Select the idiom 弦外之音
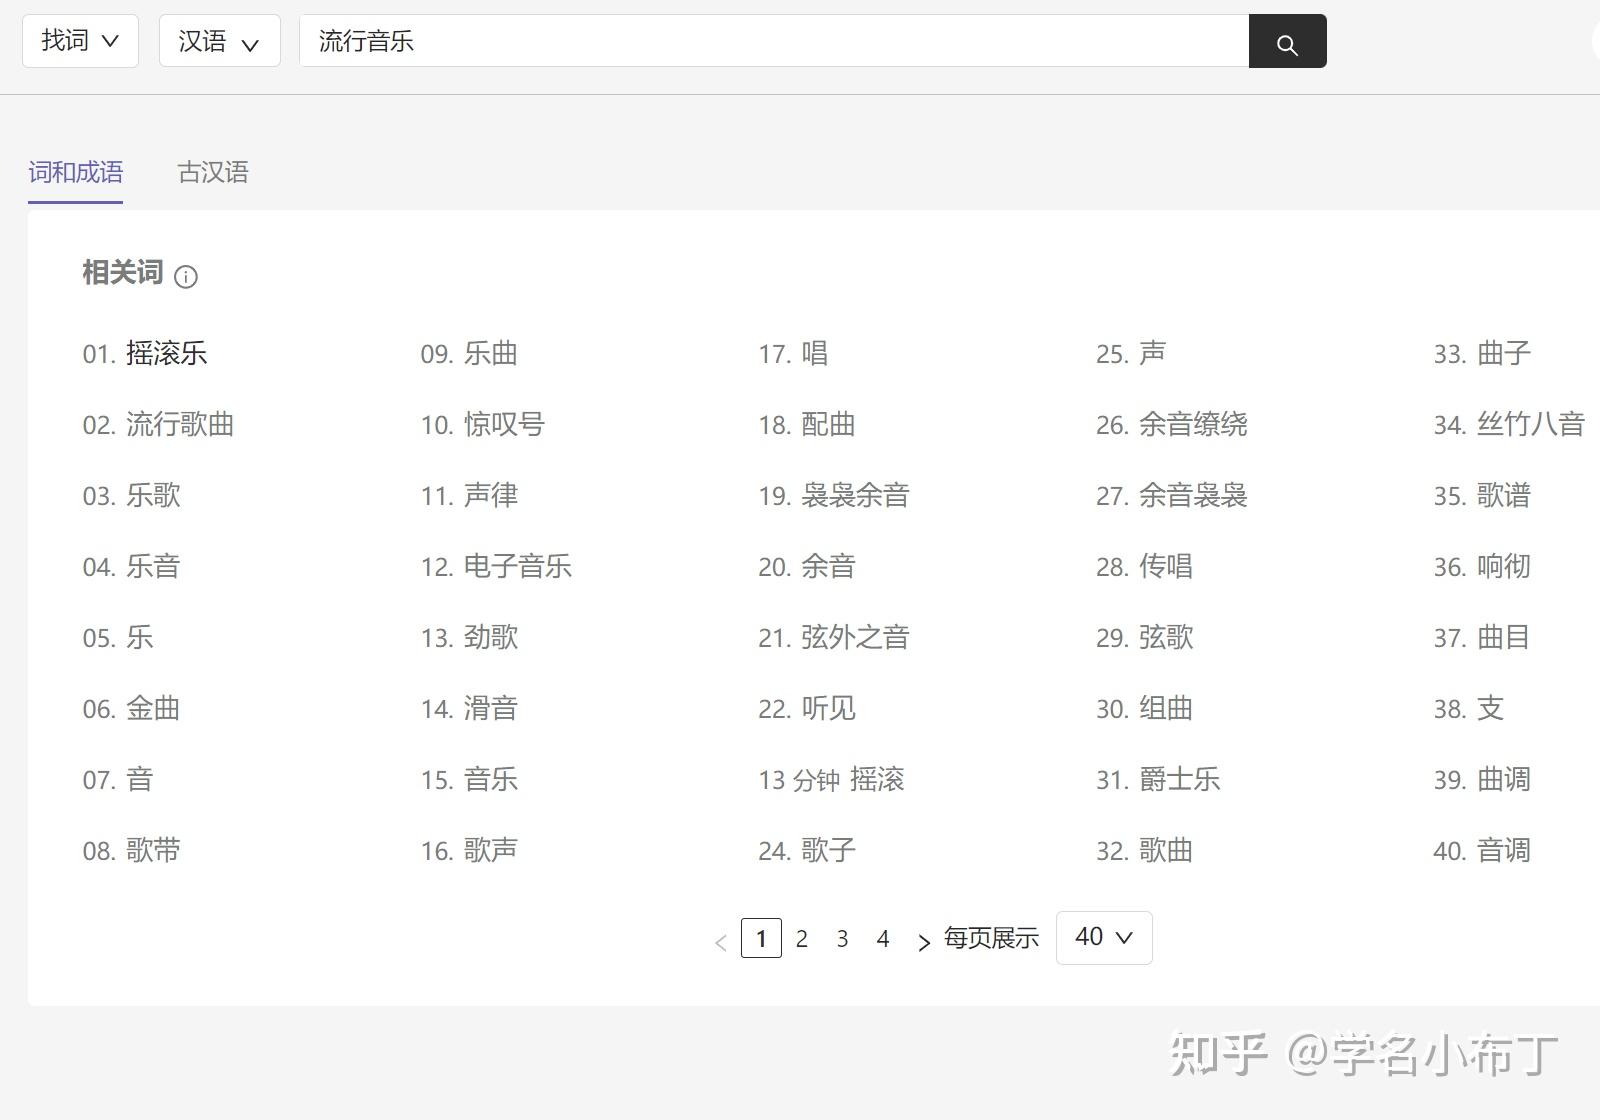The height and width of the screenshot is (1120, 1600). point(855,637)
